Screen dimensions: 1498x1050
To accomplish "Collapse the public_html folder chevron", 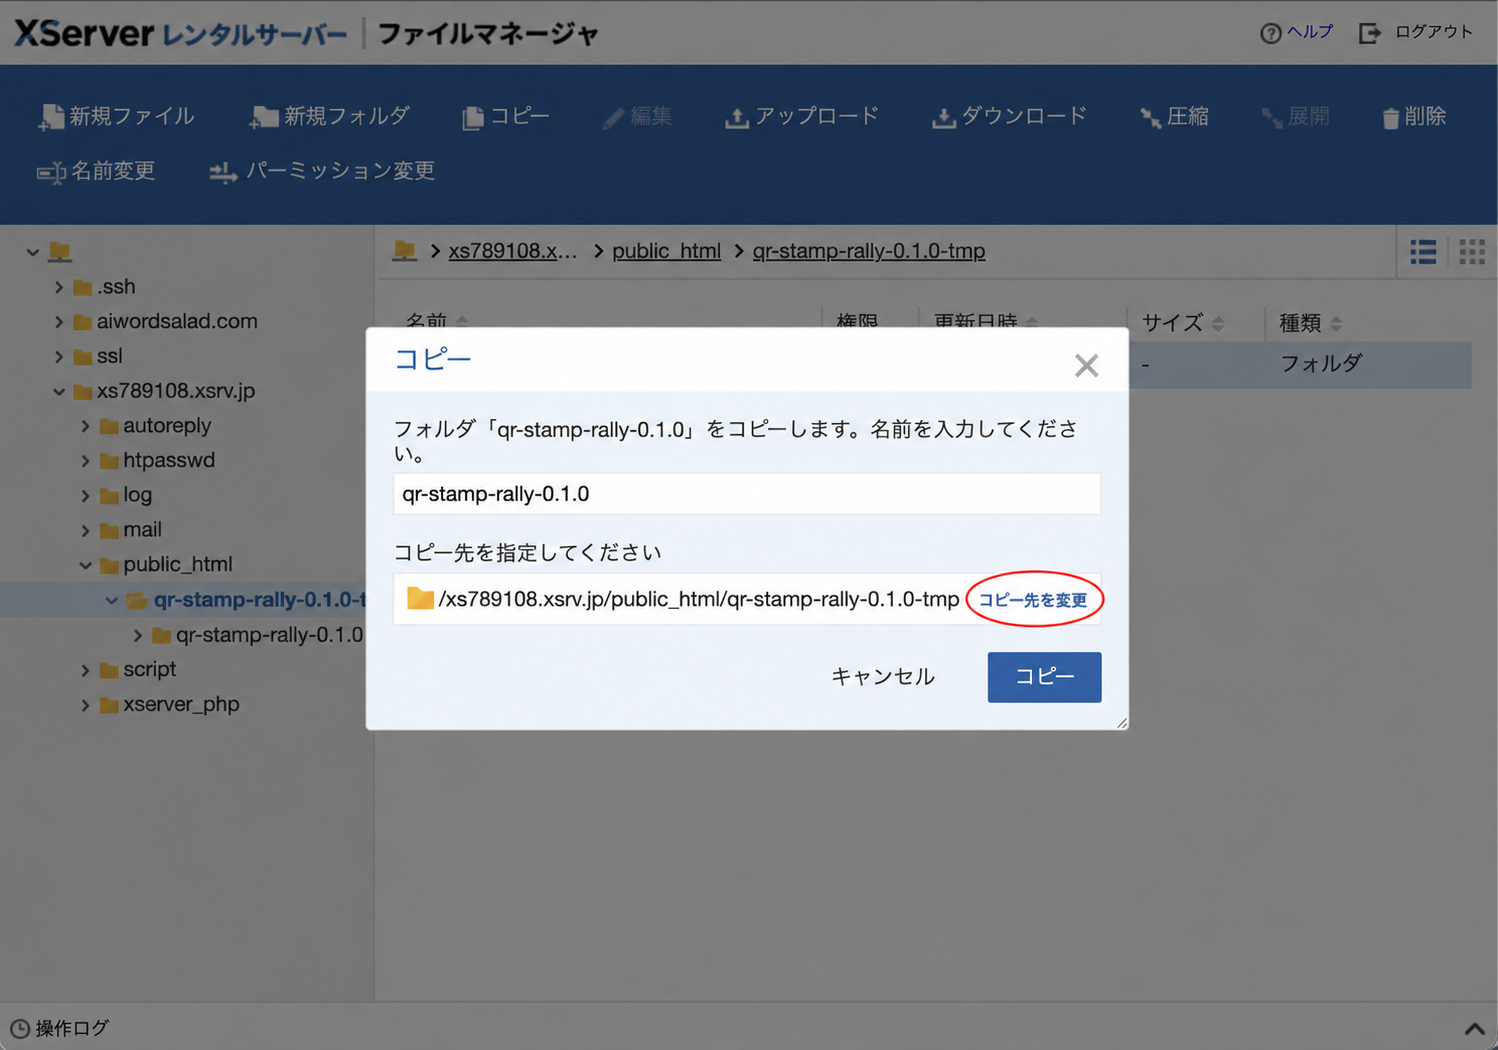I will (85, 565).
